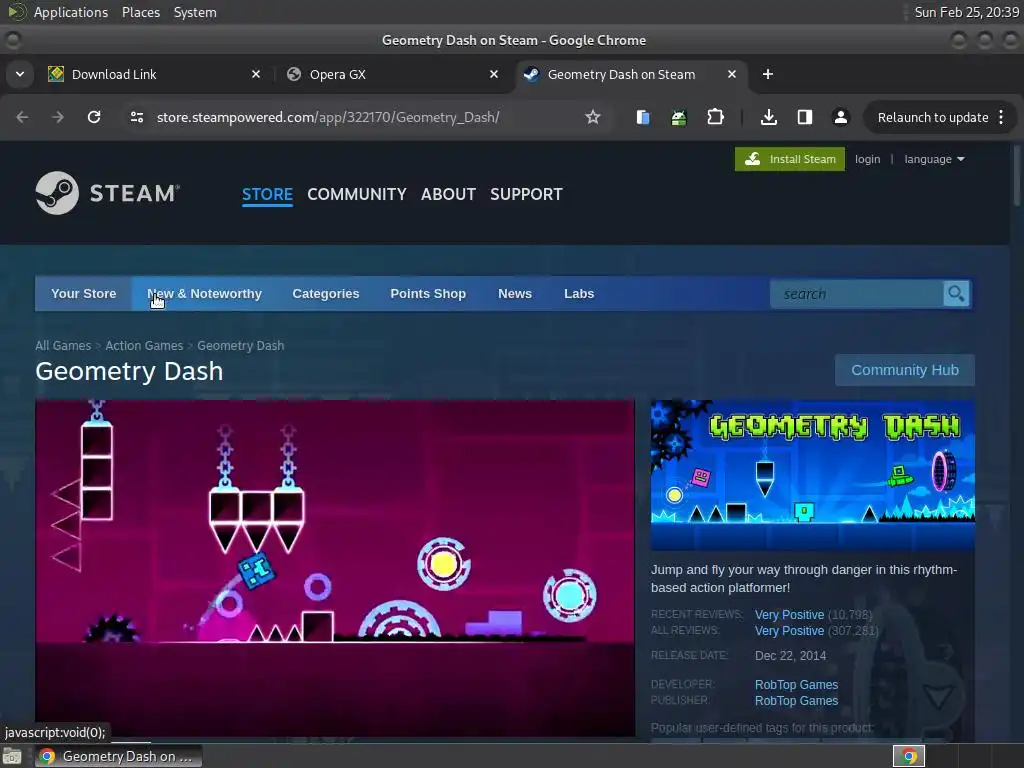This screenshot has width=1024, height=768.
Task: Click the address bar URL
Action: coord(328,117)
